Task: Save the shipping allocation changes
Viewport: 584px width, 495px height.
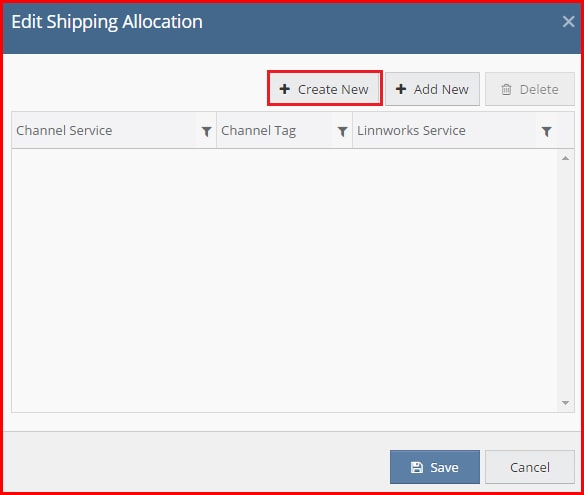Action: pyautogui.click(x=435, y=467)
